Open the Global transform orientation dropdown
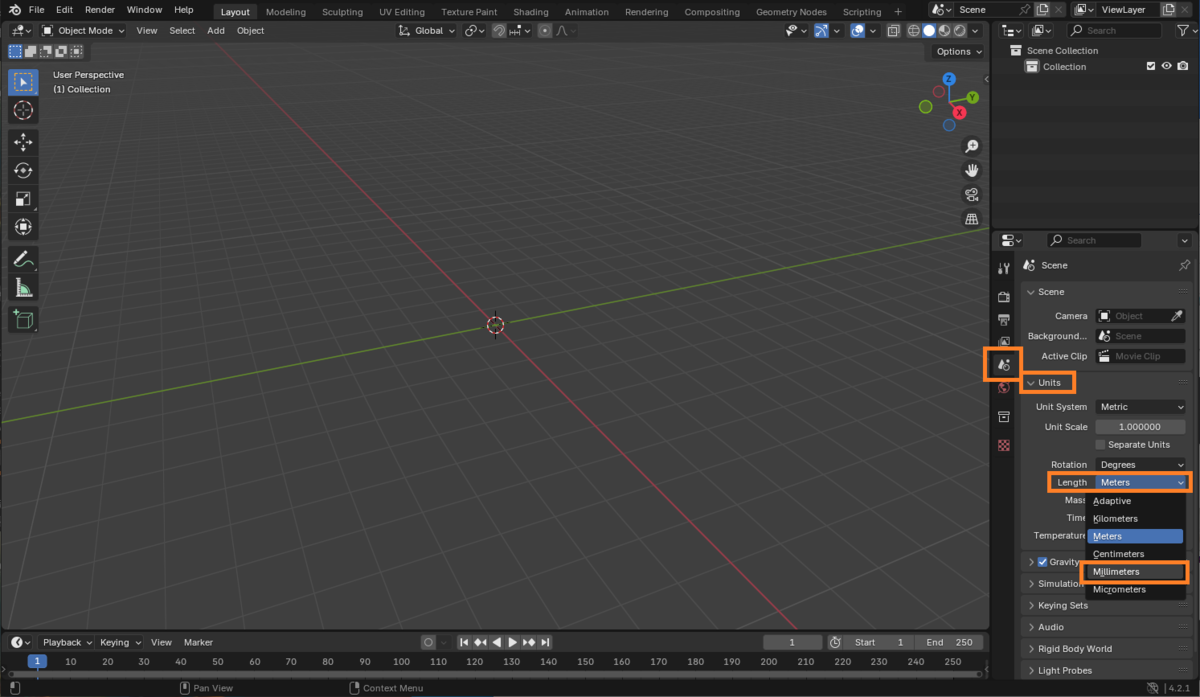Image resolution: width=1200 pixels, height=697 pixels. point(427,31)
